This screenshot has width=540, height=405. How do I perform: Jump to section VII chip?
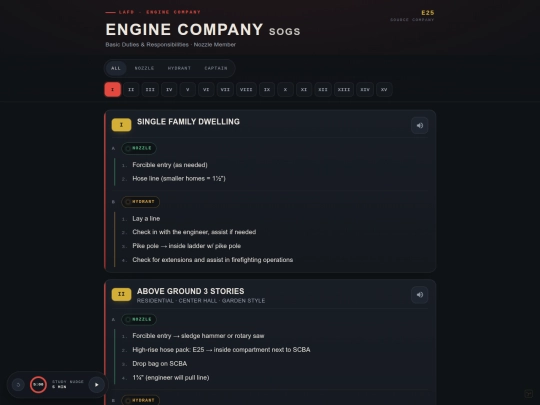225,90
